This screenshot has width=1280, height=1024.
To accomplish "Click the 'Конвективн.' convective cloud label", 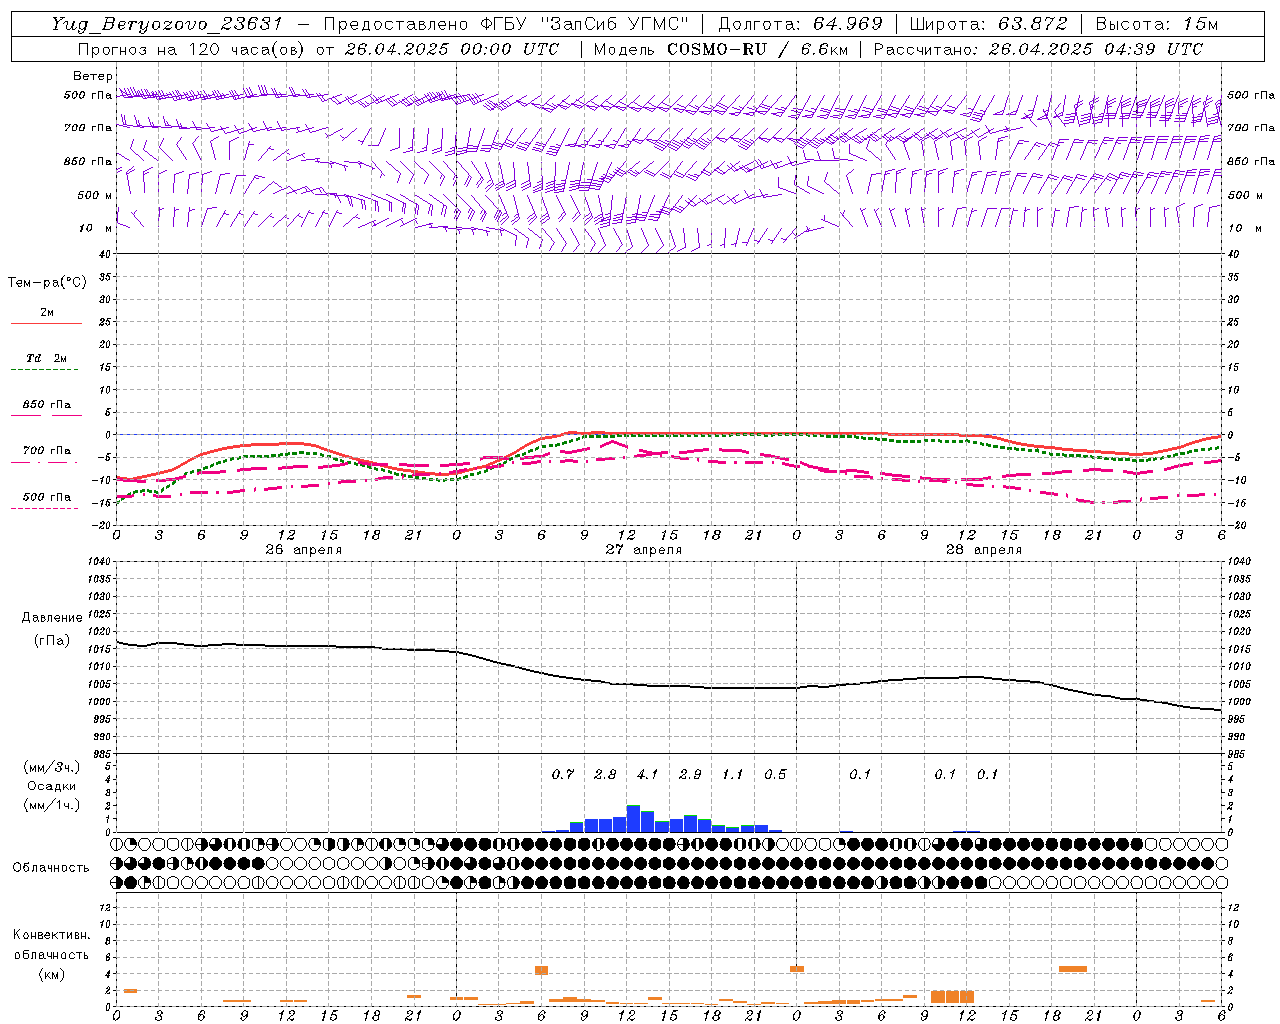I will 51,935.
